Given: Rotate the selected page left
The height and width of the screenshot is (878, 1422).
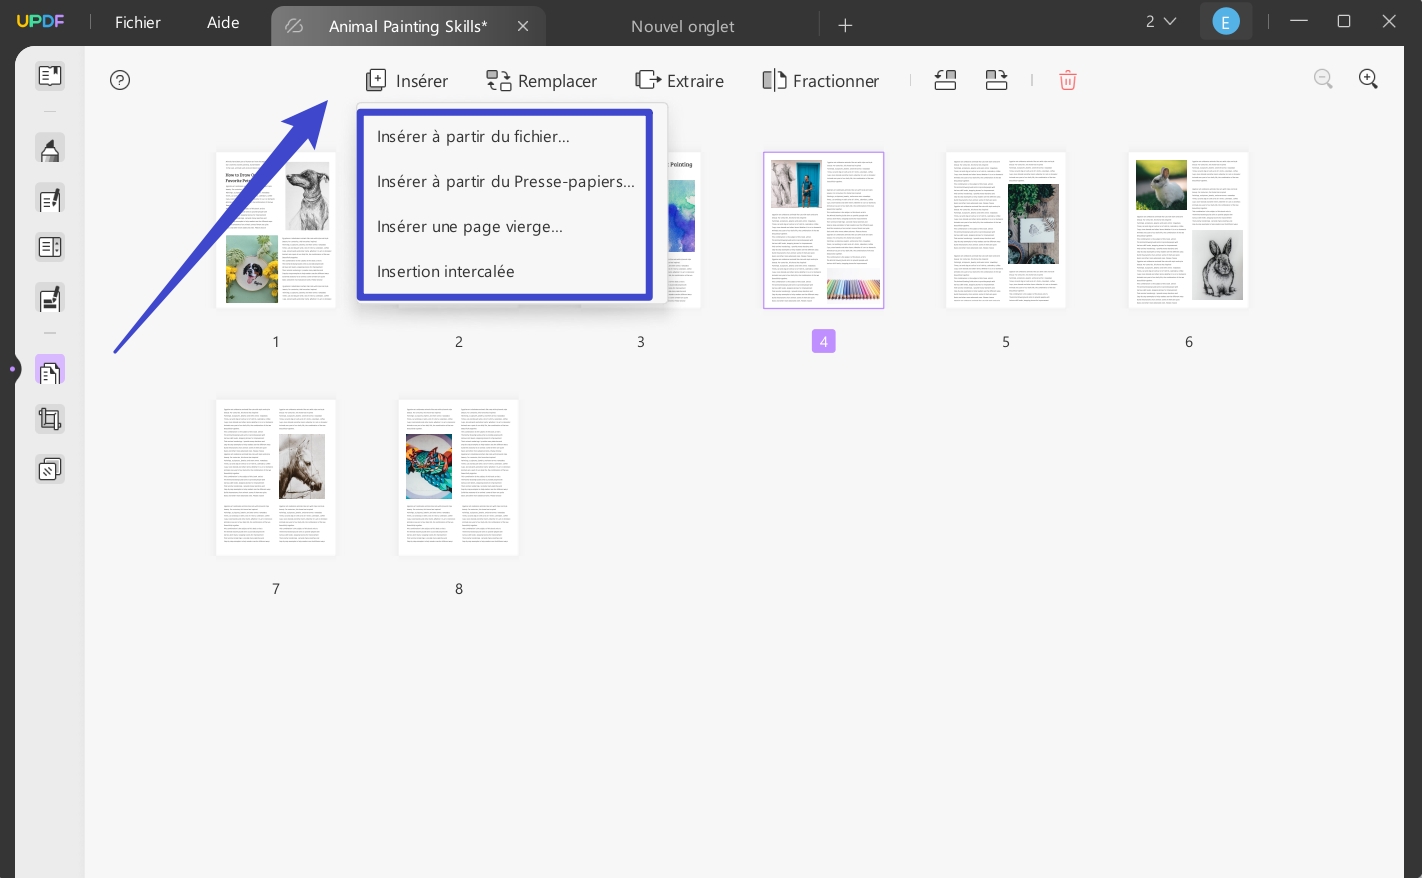Looking at the screenshot, I should [x=945, y=80].
